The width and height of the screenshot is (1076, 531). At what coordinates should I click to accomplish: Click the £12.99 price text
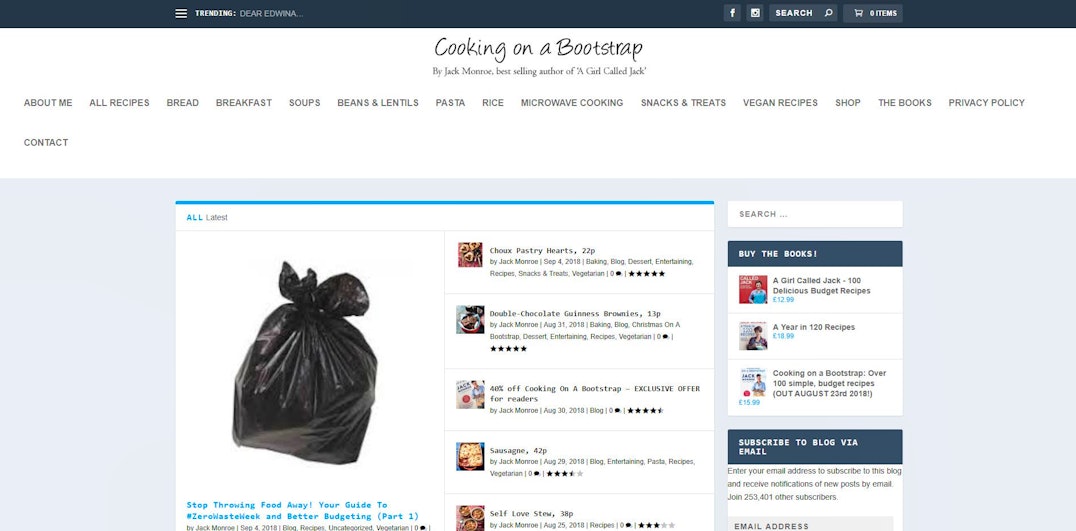coord(783,300)
